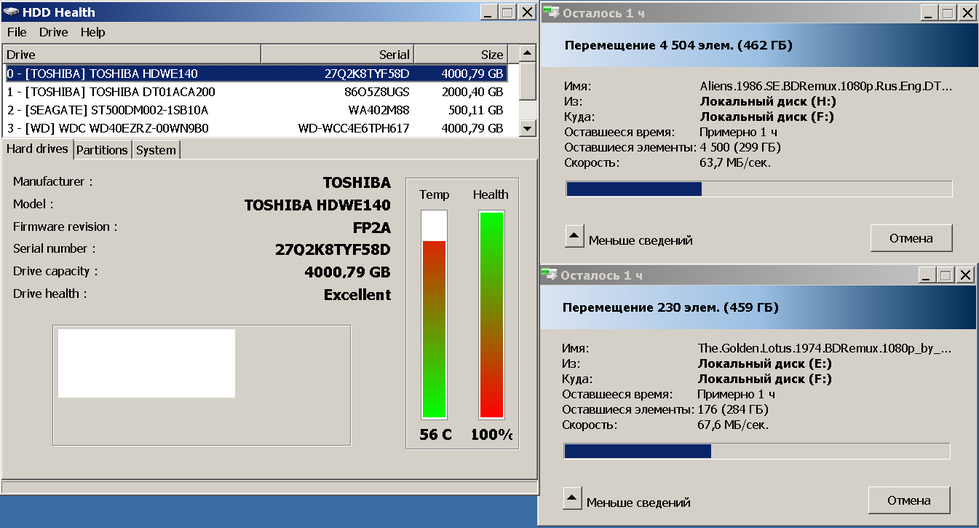Close the Golden Lotus transfer dialog
Screen dimensions: 979x528
click(x=964, y=275)
